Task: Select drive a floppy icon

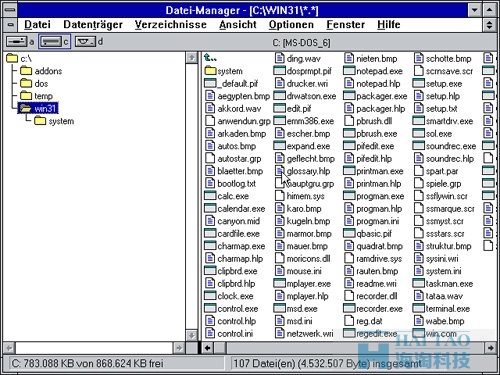Action: pyautogui.click(x=17, y=42)
